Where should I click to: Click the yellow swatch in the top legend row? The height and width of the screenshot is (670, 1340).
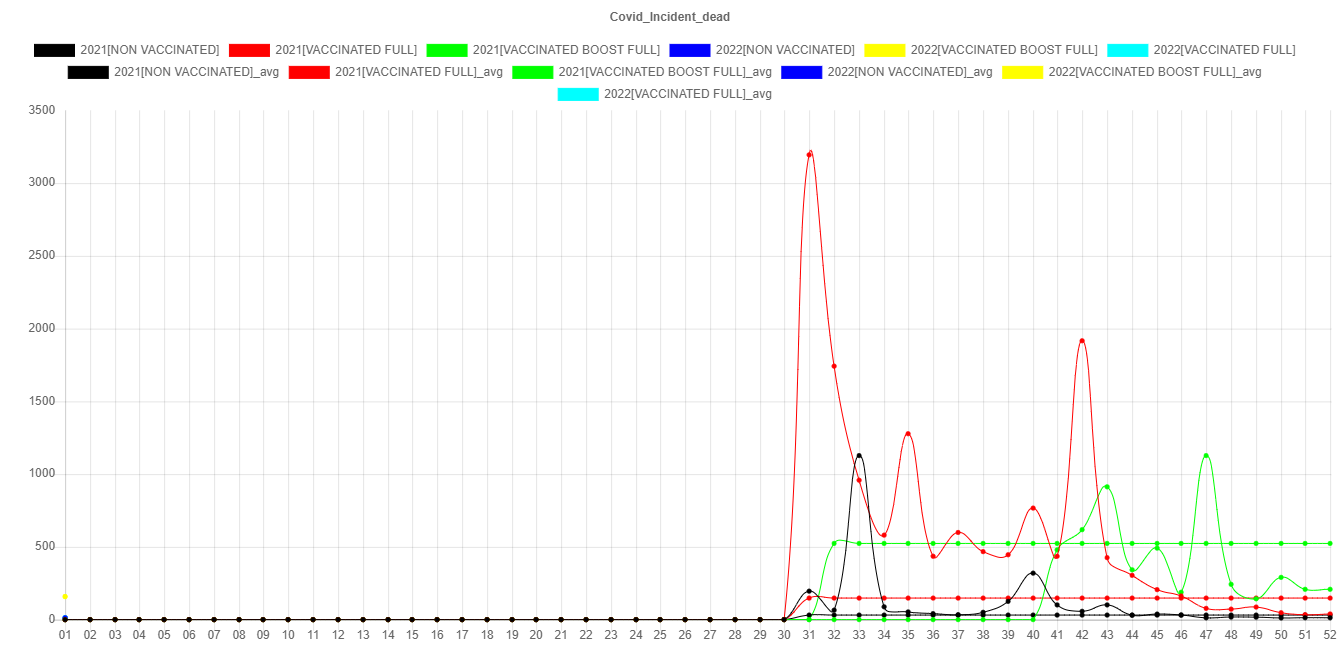884,50
